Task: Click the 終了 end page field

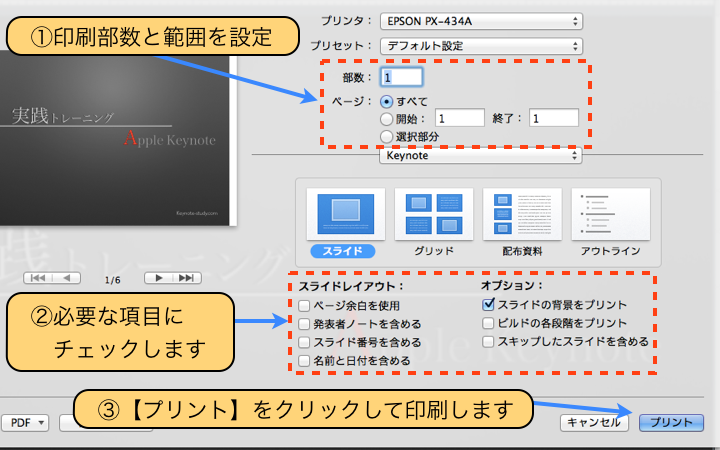Action: [554, 118]
